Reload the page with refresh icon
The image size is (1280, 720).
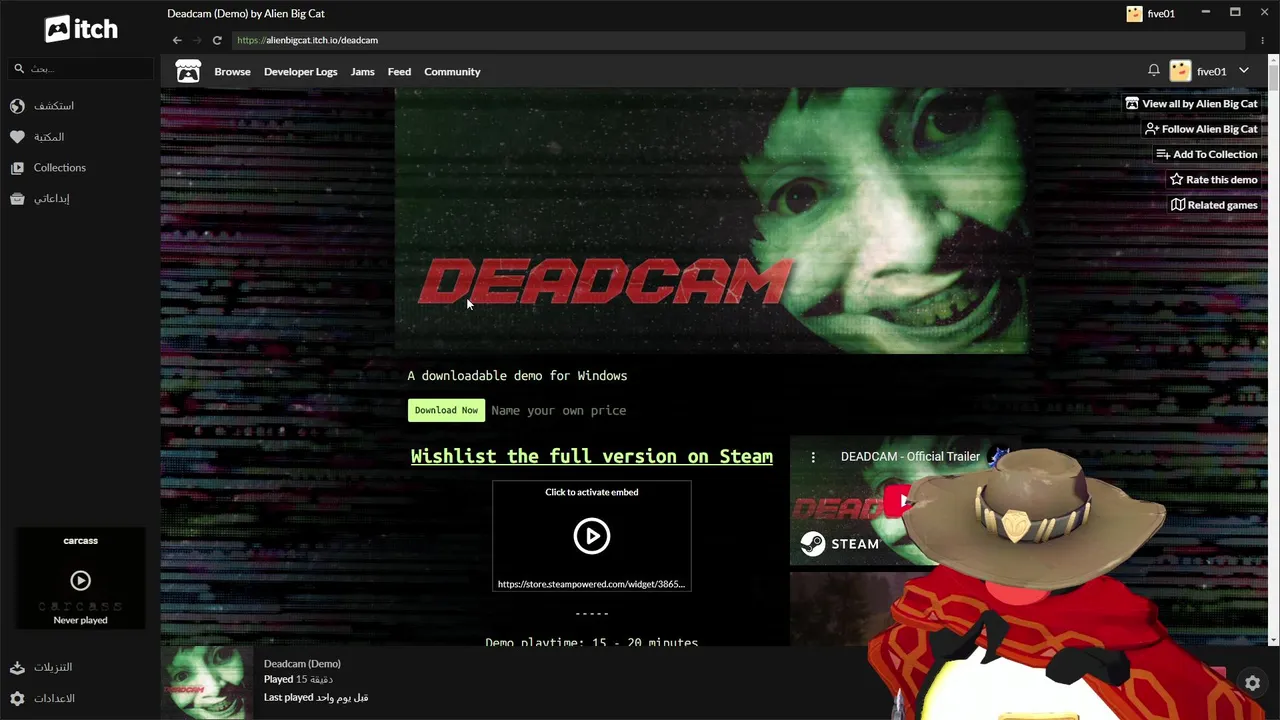tap(217, 40)
